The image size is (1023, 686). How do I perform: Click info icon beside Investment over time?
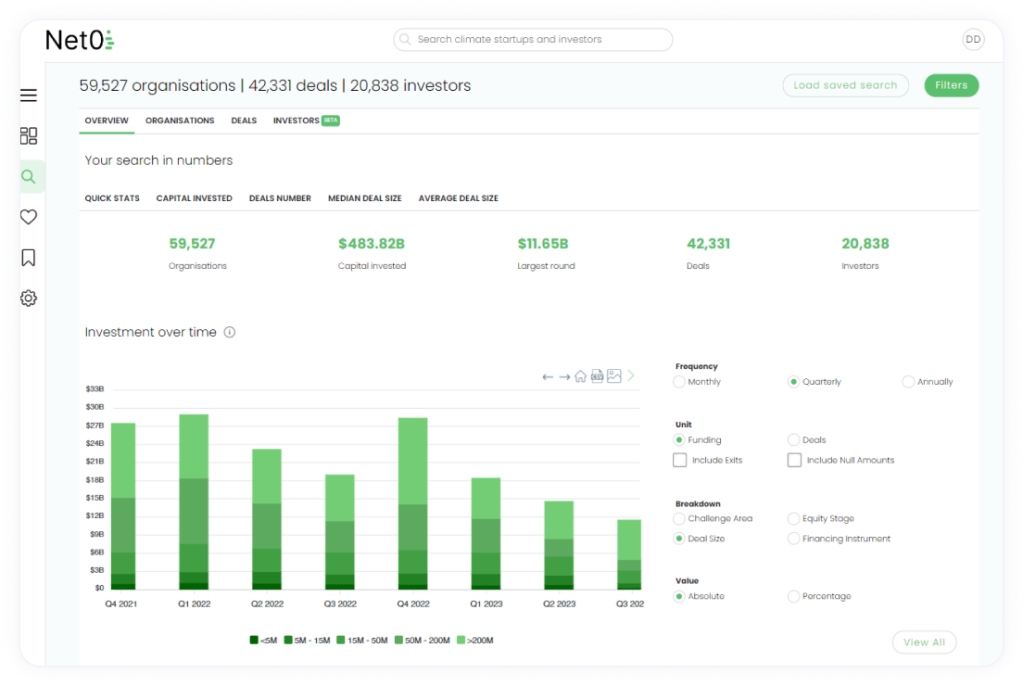tap(230, 333)
